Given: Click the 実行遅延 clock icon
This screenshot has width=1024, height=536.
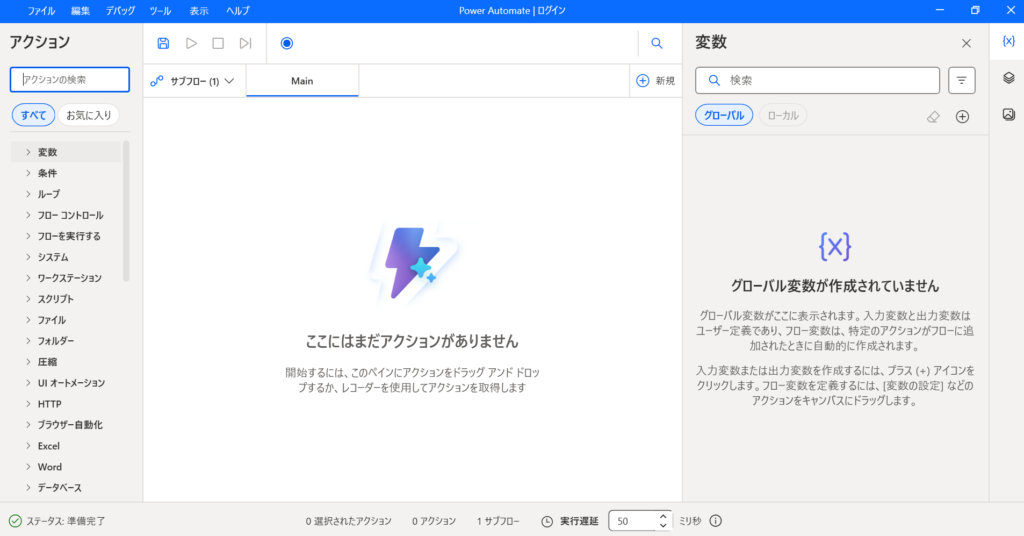Looking at the screenshot, I should coord(547,521).
